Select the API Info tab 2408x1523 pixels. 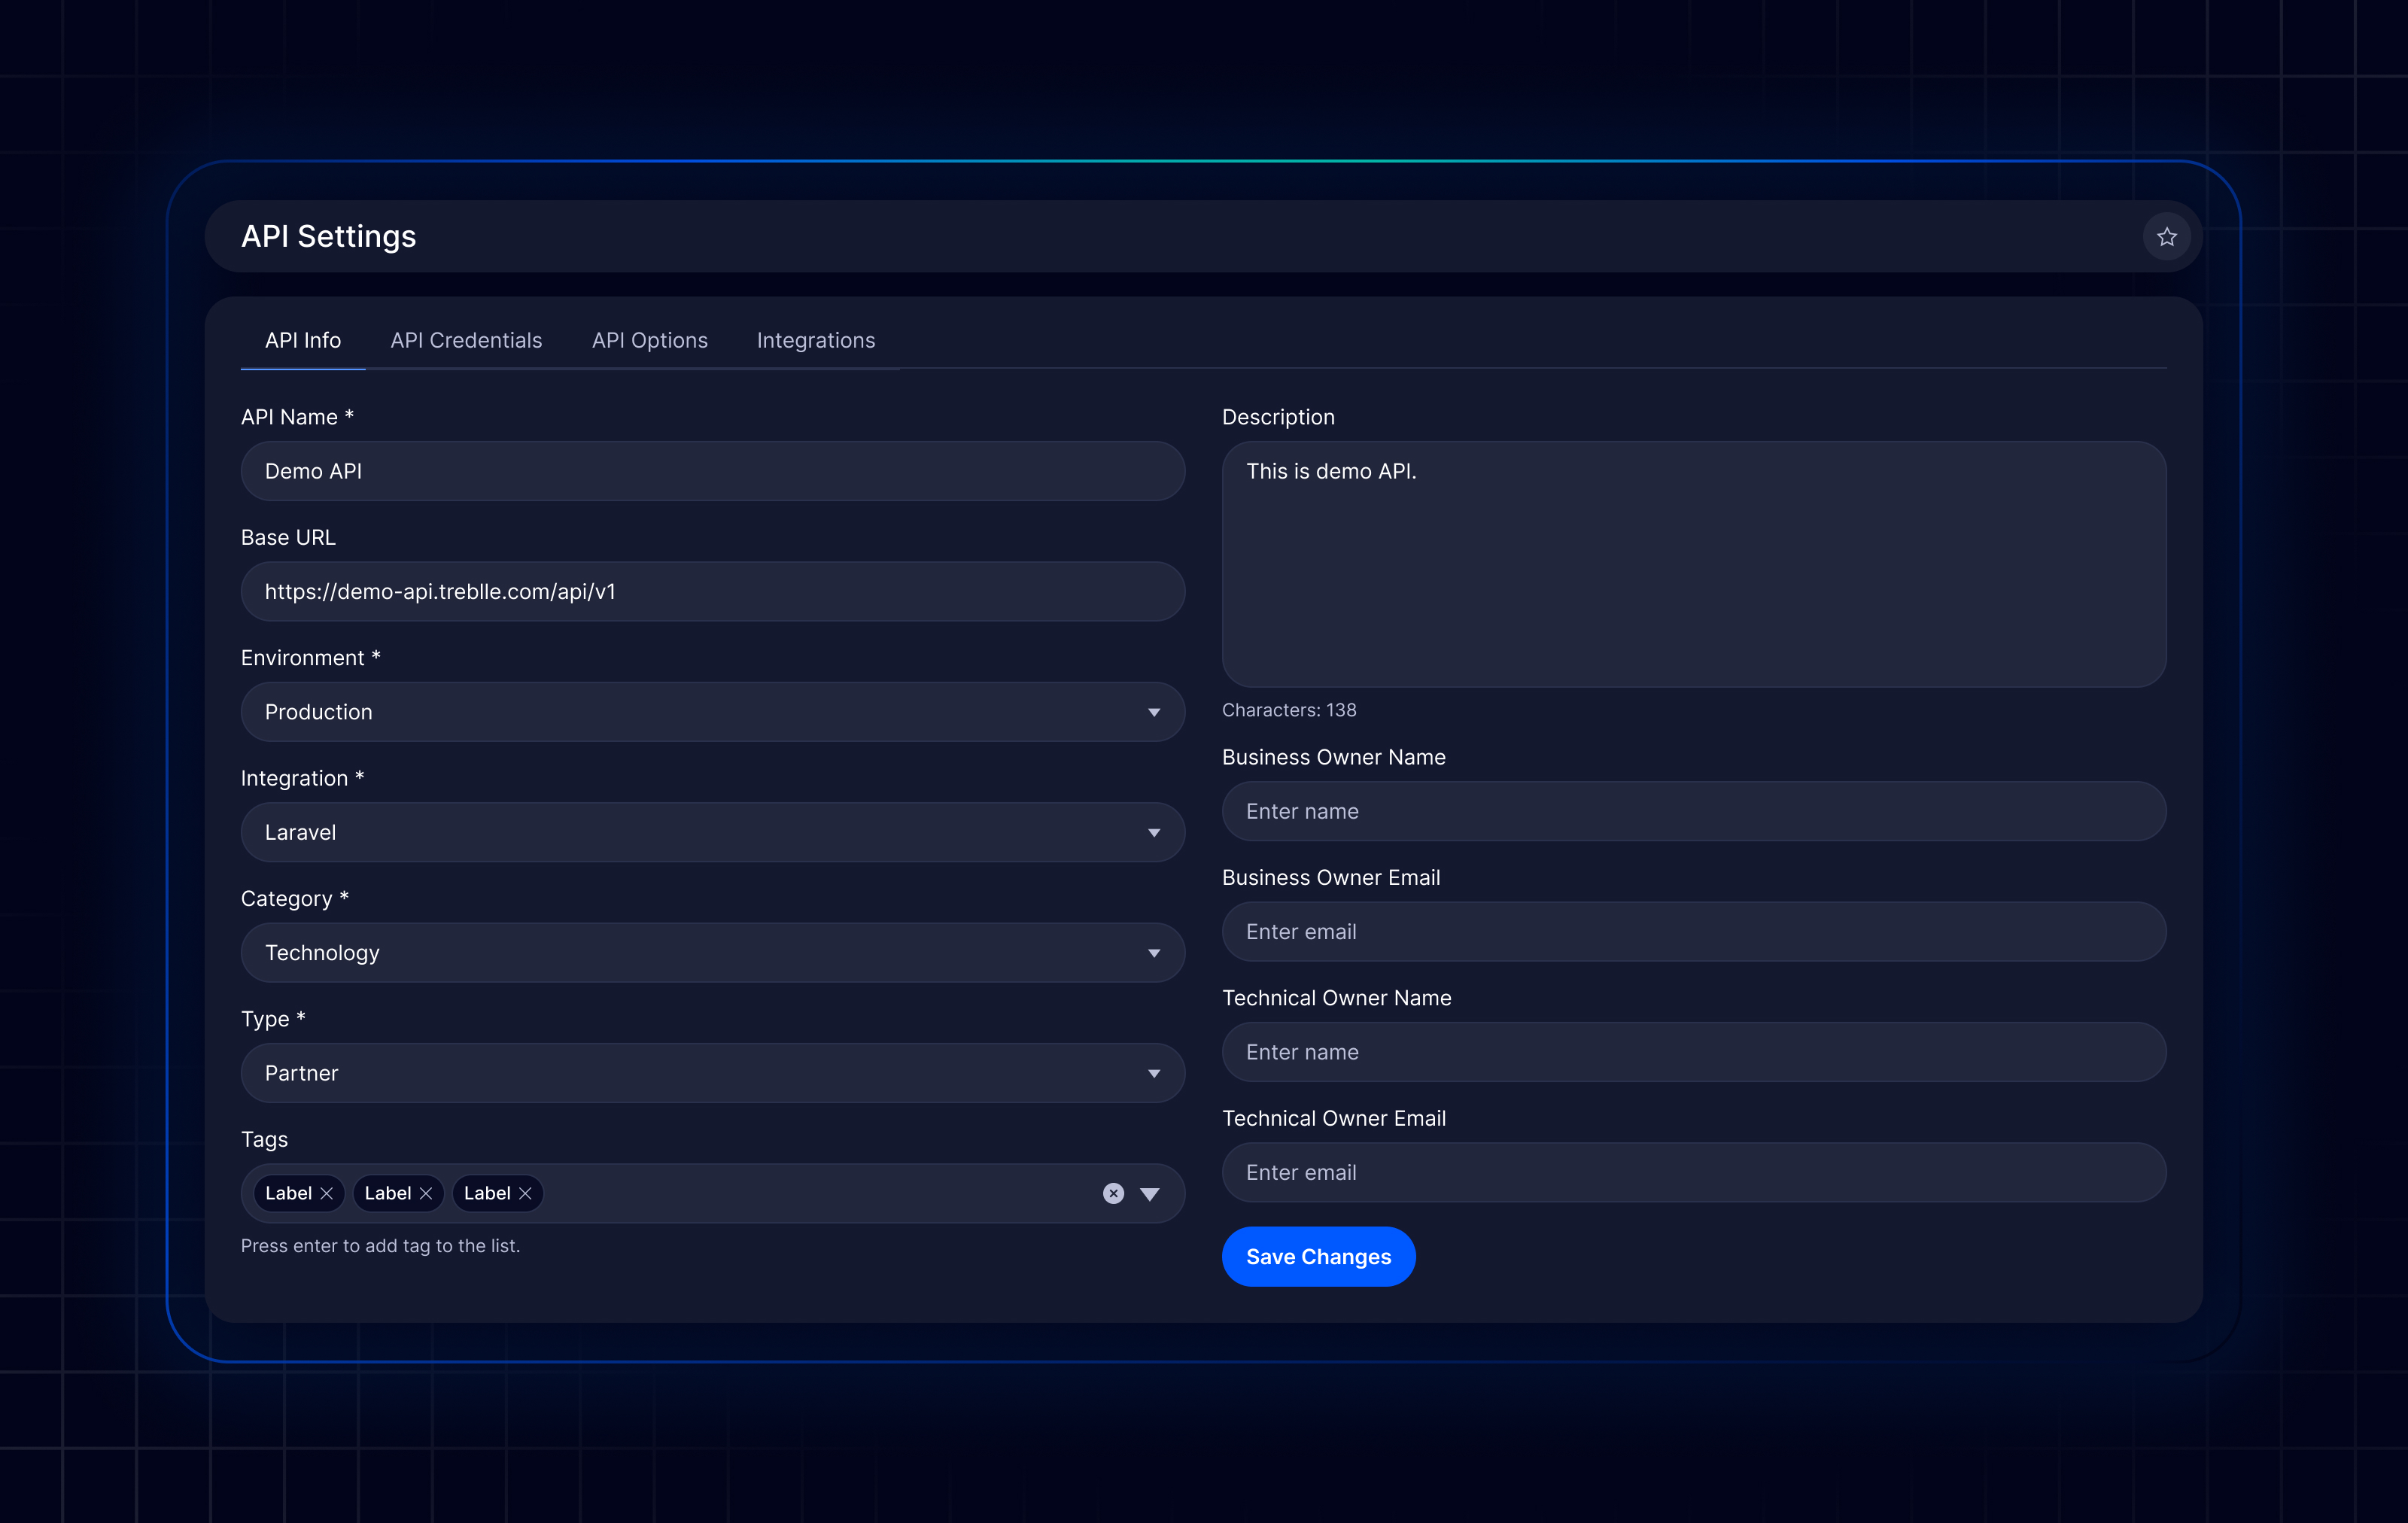point(302,340)
